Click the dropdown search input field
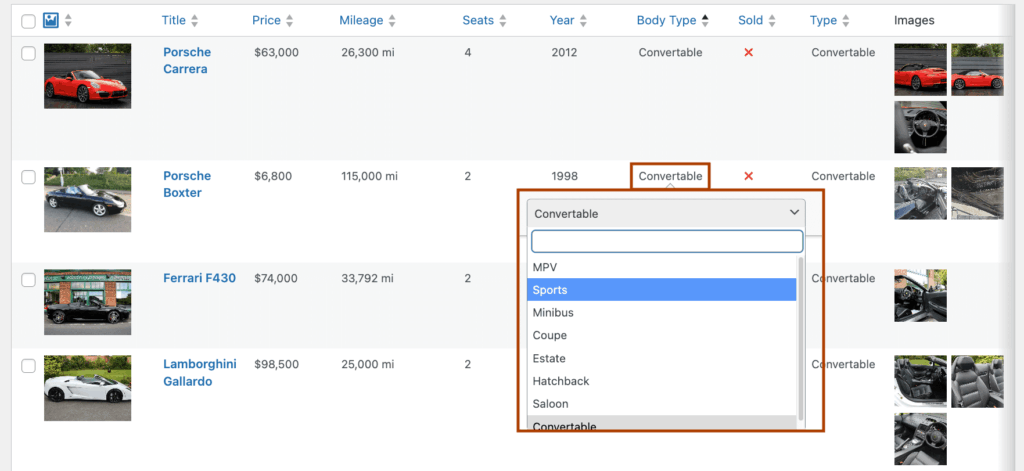Screen dimensions: 1024x471 click(x=667, y=241)
